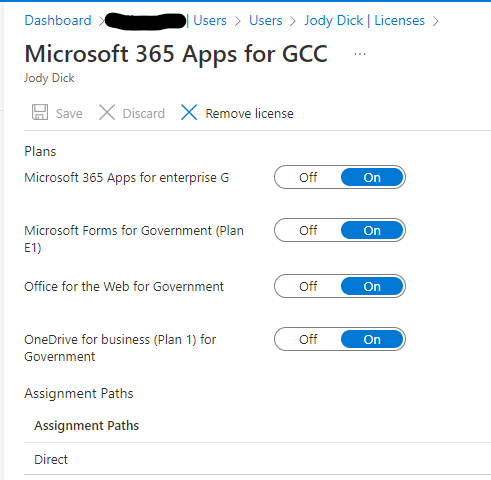The height and width of the screenshot is (480, 491).
Task: Select the Direct assignment path row
Action: click(257, 459)
